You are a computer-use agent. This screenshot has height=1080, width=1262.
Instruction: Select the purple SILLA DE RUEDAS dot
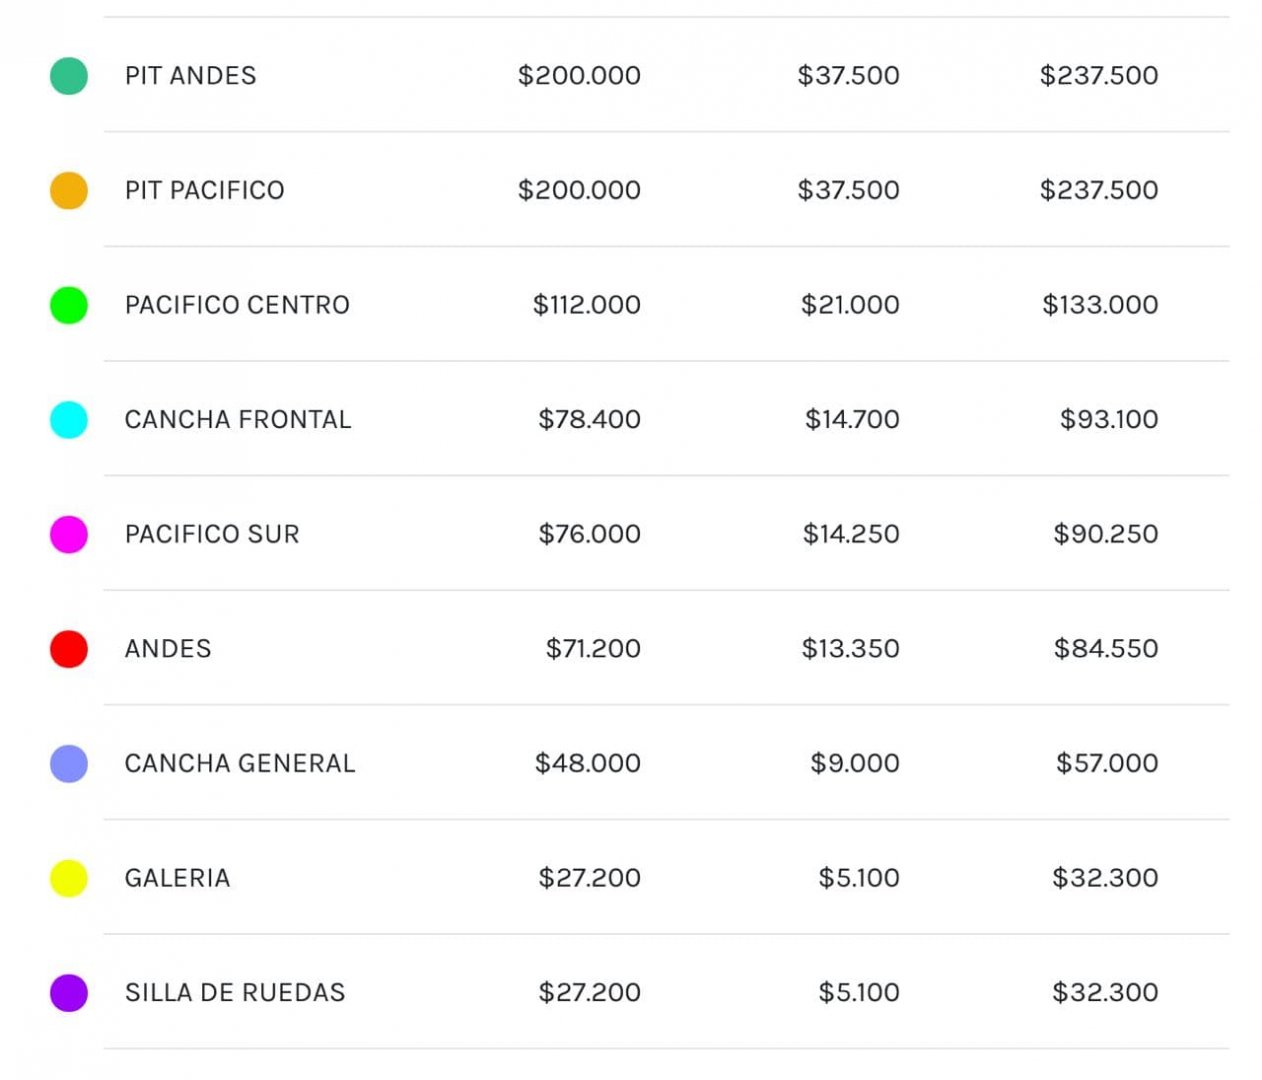[69, 993]
